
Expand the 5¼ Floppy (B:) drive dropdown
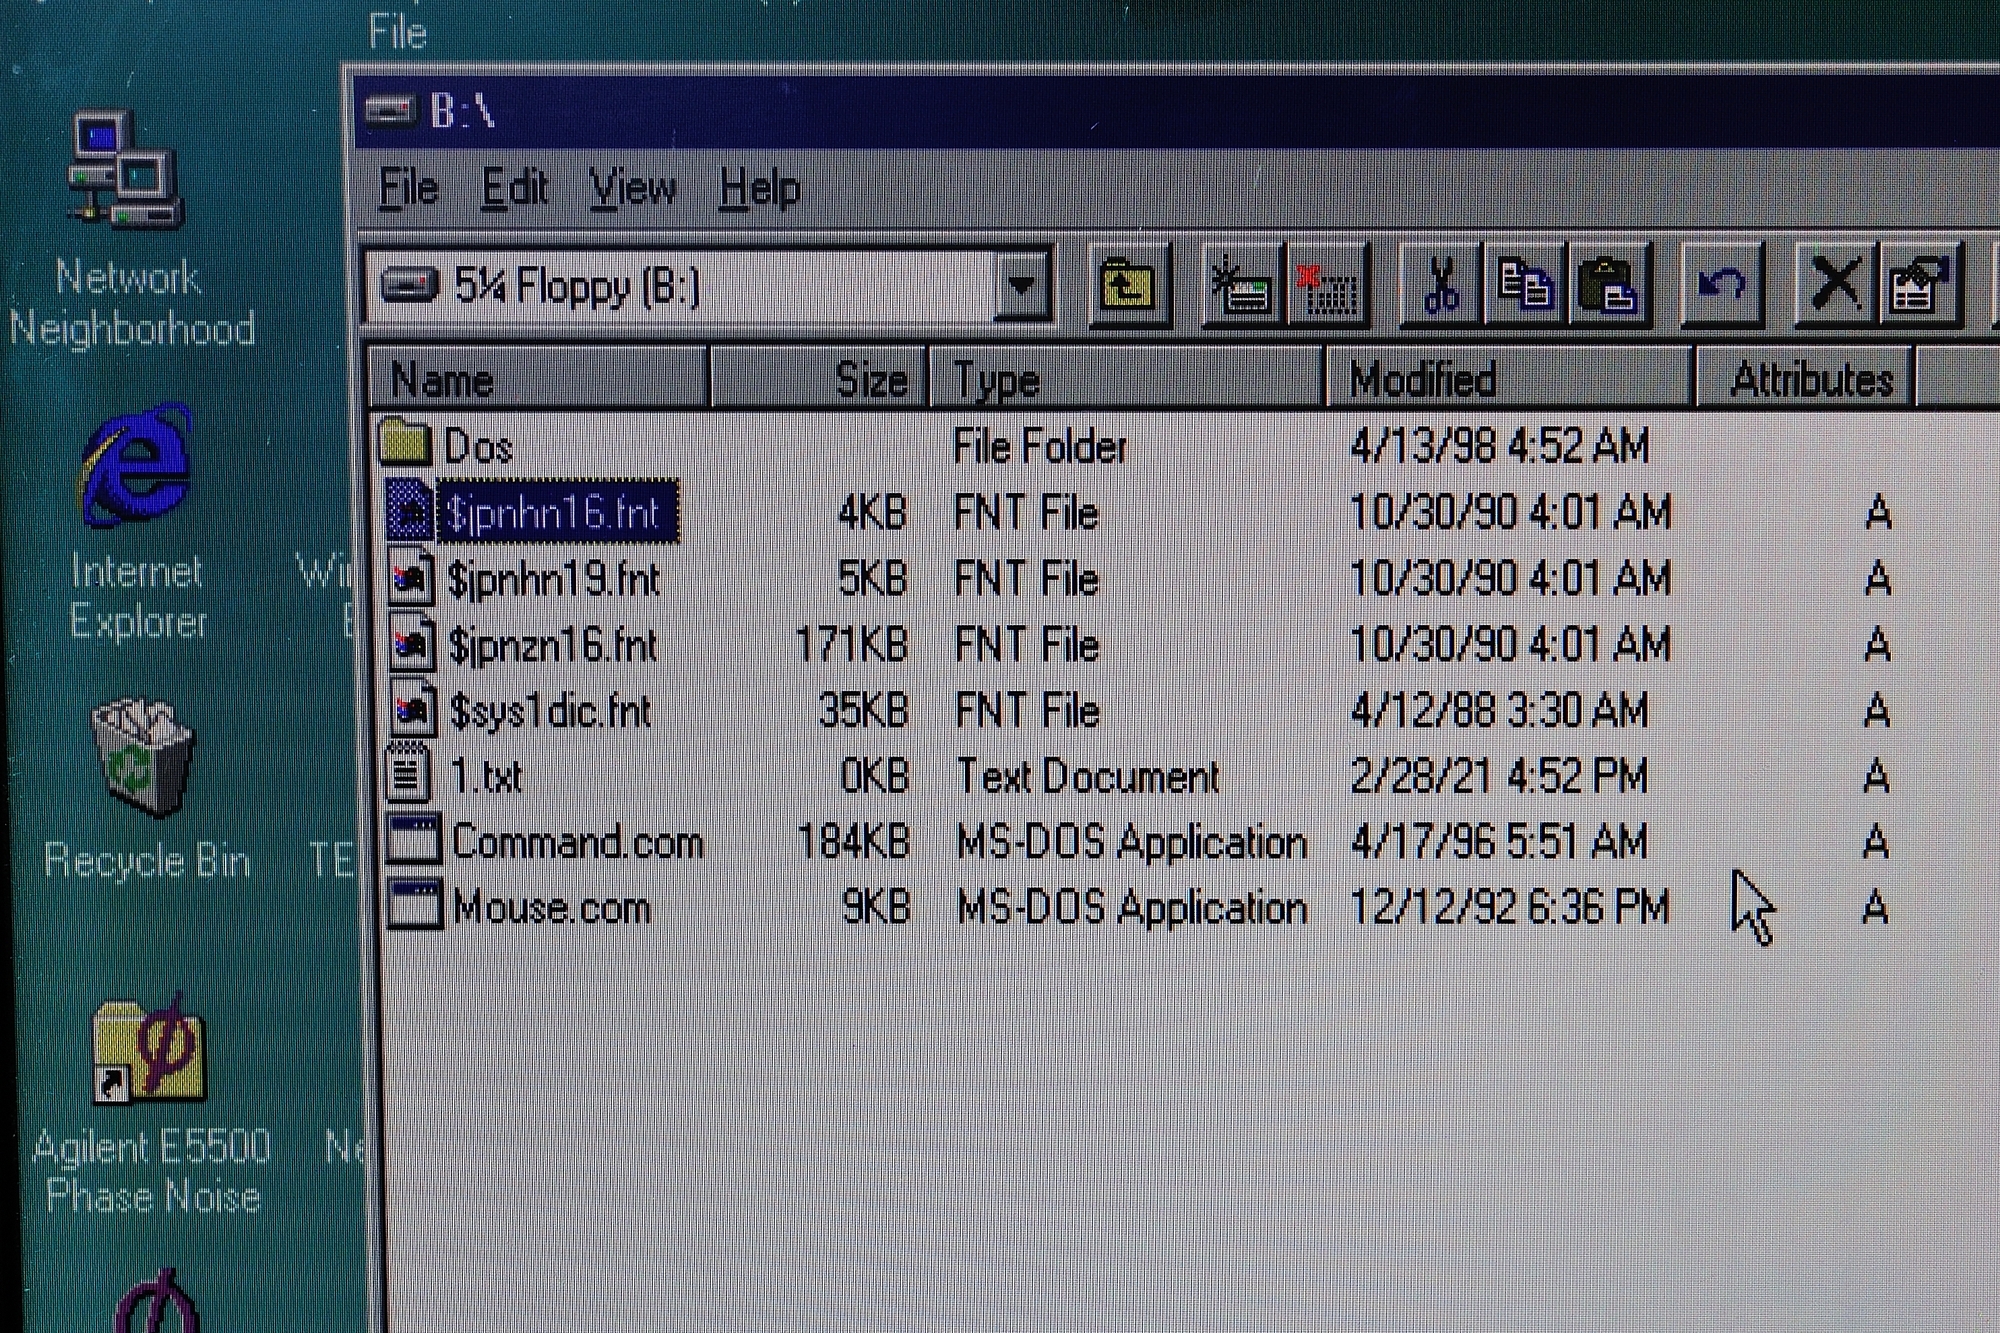tap(1021, 287)
